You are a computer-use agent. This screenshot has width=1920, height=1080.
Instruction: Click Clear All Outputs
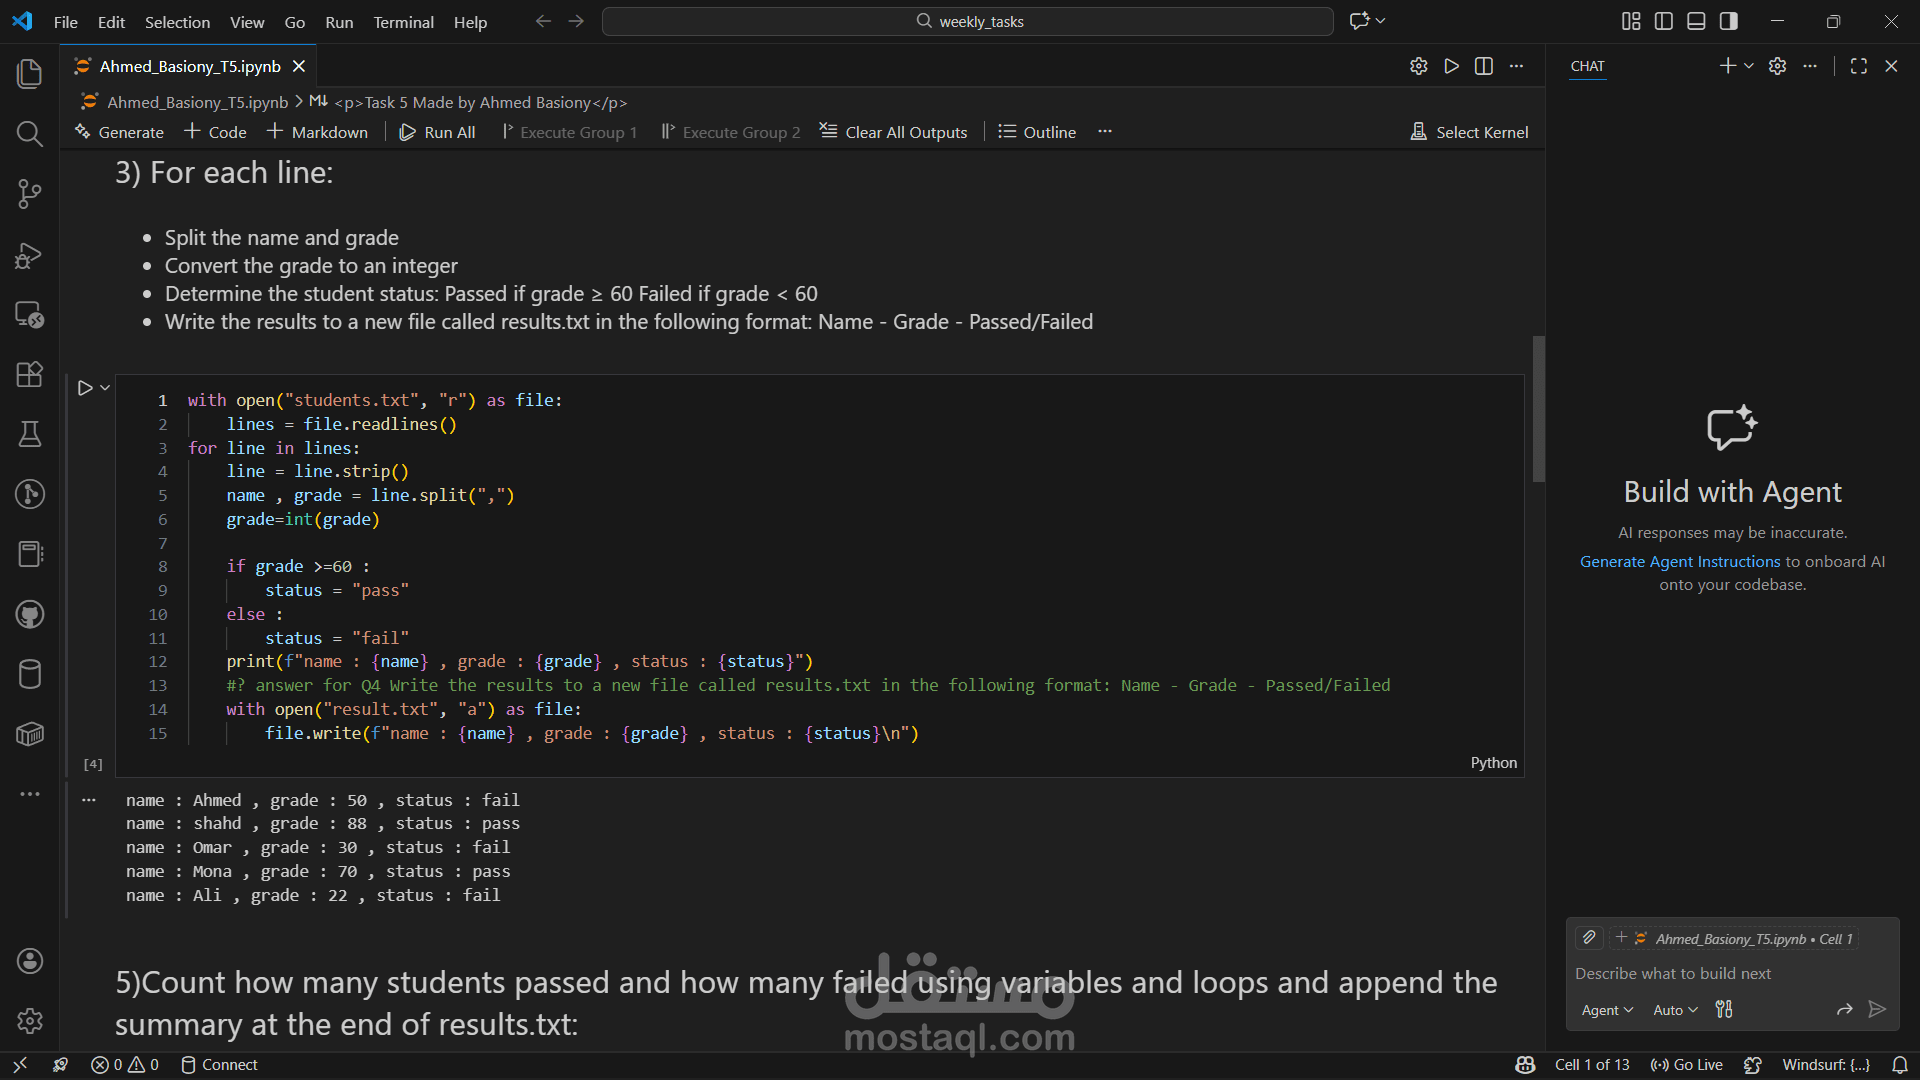(x=893, y=132)
